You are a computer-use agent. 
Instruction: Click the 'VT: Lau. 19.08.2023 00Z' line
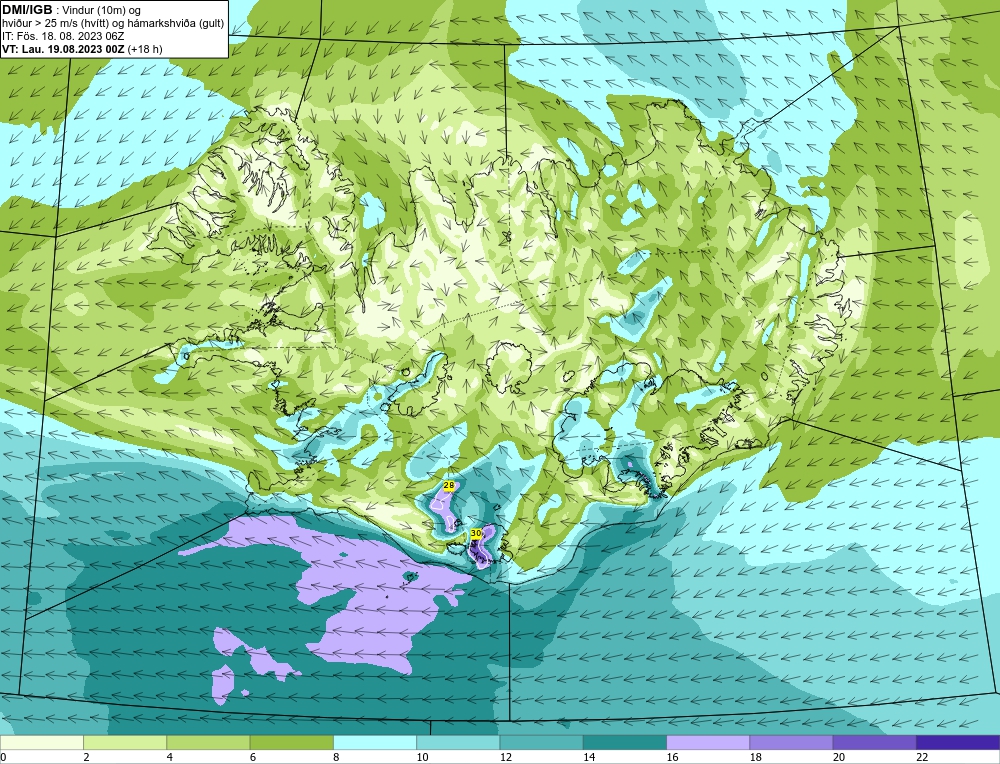[64, 48]
